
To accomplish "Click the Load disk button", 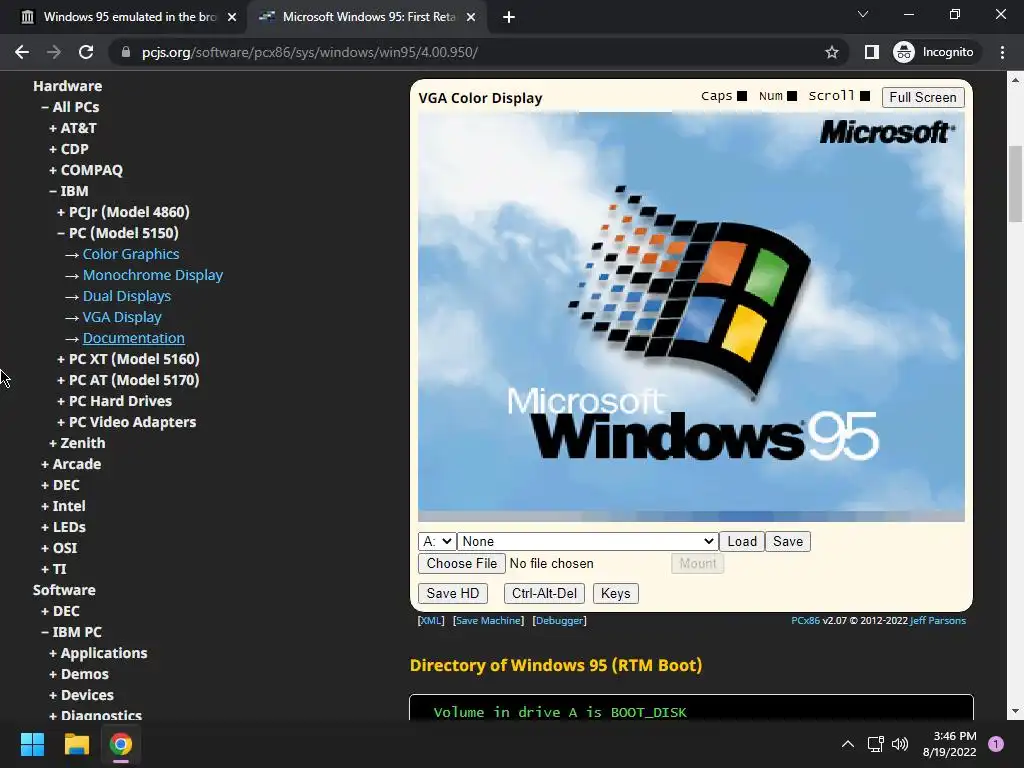I will [x=742, y=541].
